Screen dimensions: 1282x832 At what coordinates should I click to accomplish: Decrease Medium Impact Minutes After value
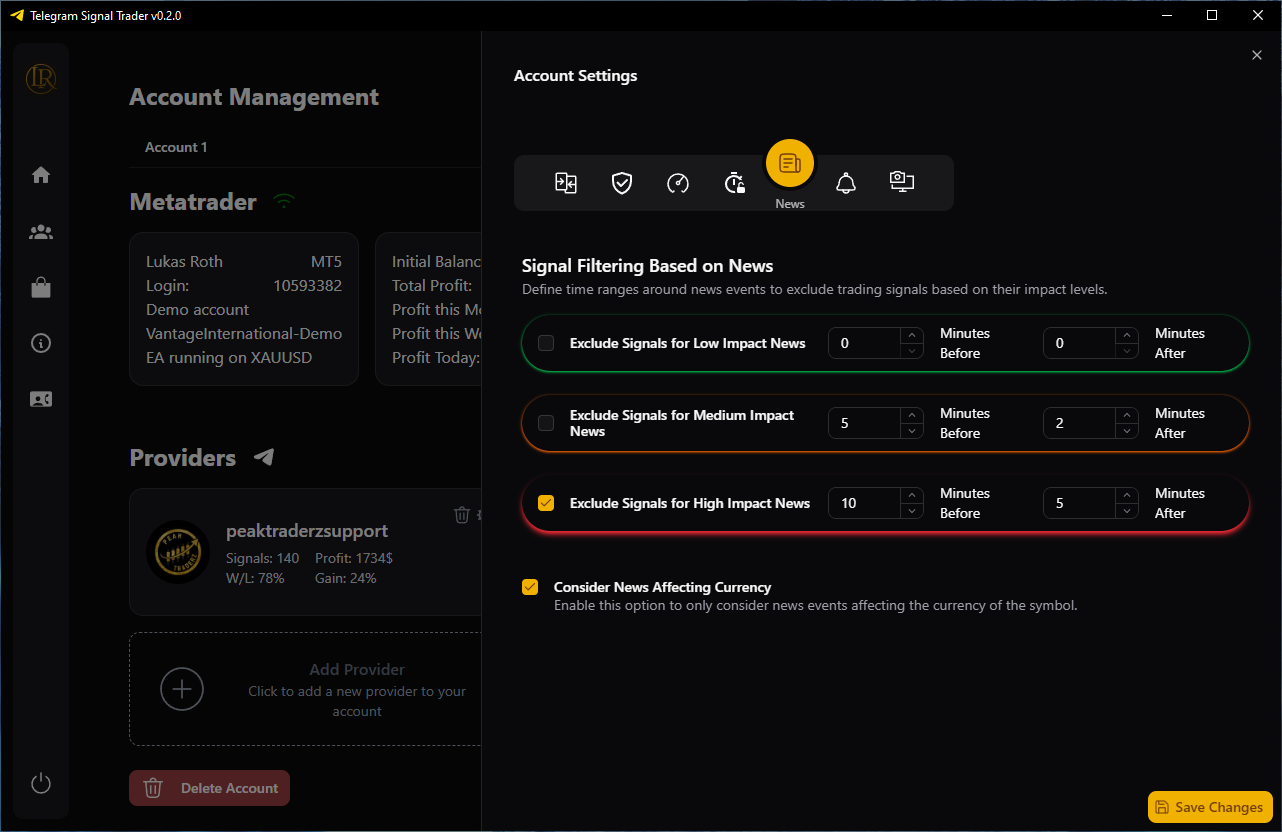point(1127,430)
